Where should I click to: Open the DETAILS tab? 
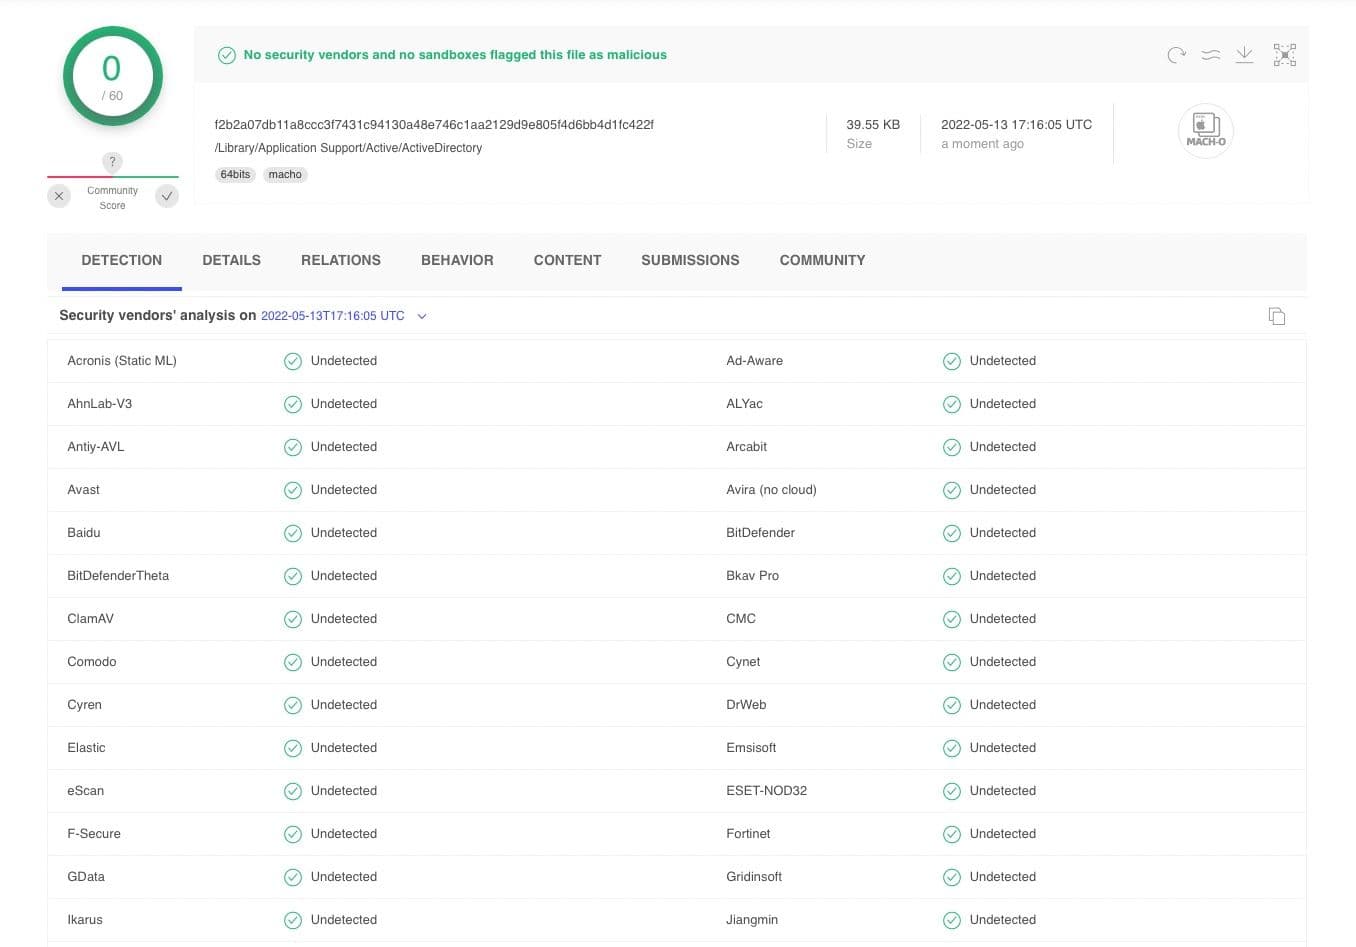232,260
